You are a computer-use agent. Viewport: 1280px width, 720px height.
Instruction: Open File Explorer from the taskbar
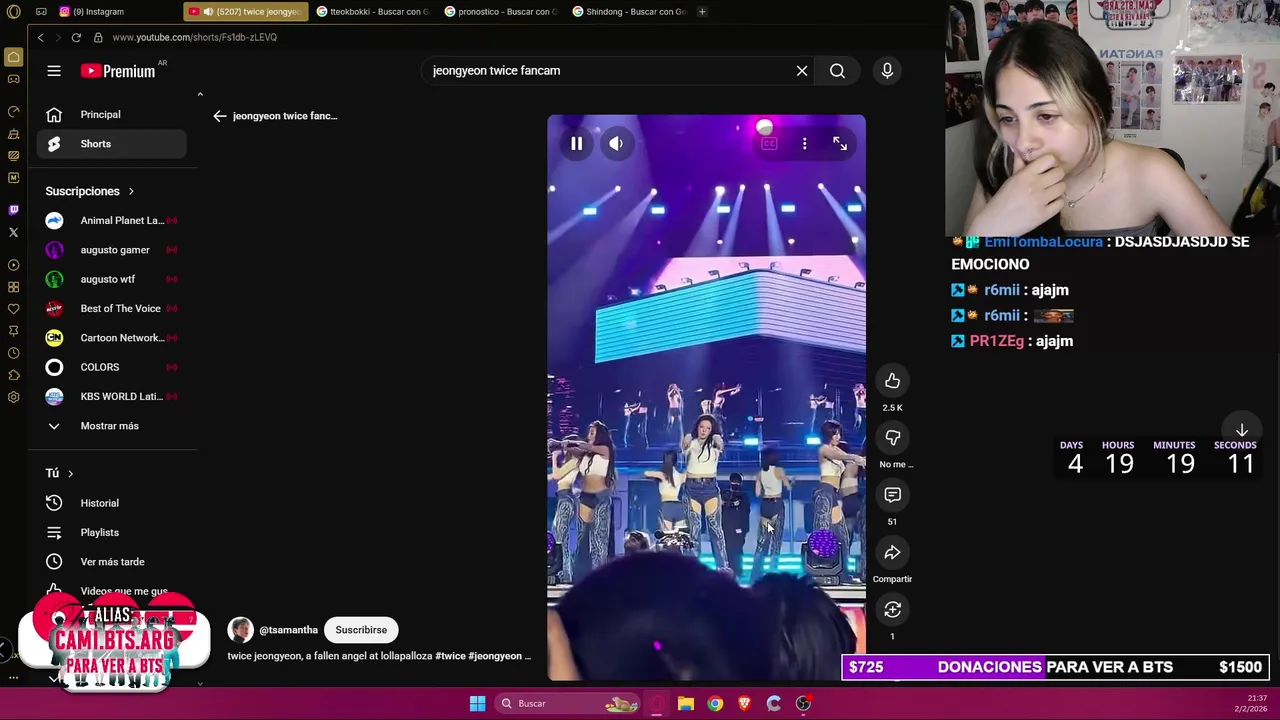tap(685, 704)
